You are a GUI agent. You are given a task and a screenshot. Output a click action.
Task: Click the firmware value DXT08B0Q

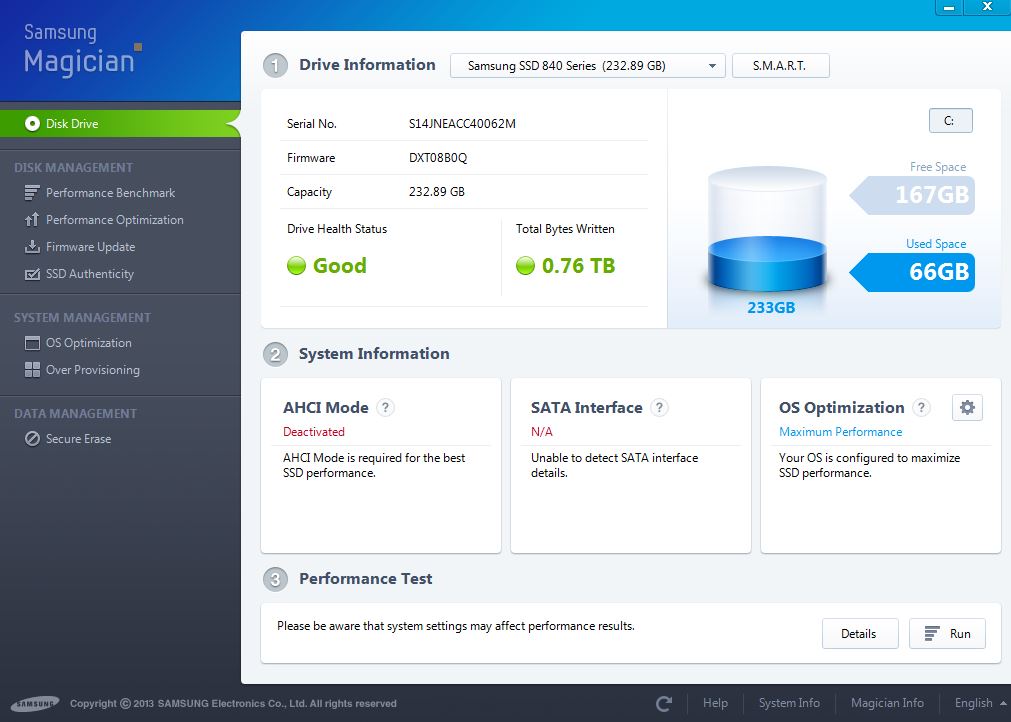(438, 158)
